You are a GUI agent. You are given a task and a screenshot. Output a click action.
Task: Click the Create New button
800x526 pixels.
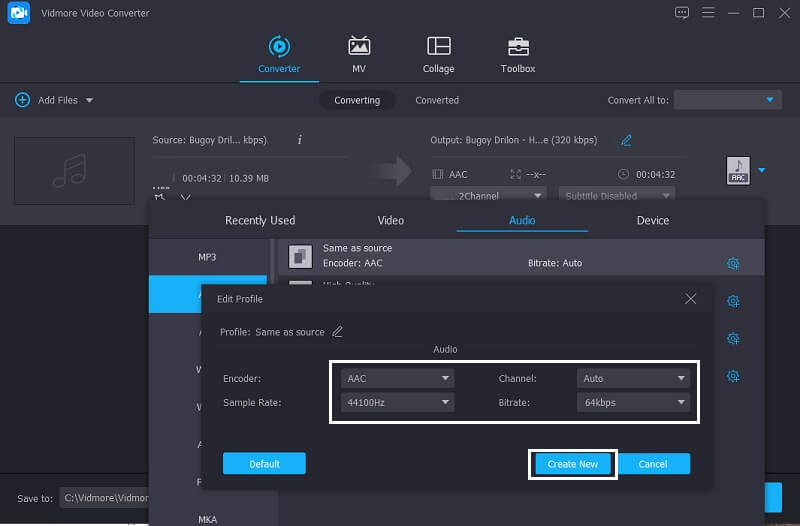tap(573, 464)
